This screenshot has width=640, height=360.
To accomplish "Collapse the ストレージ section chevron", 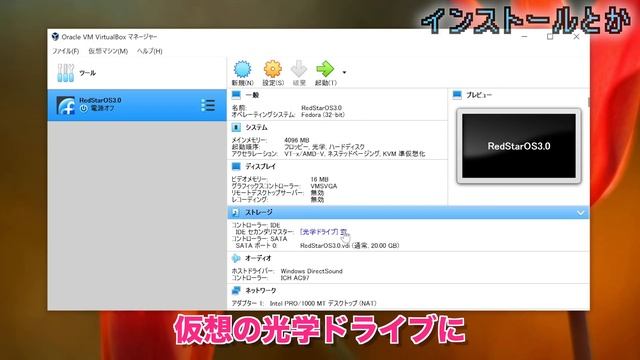I will (x=580, y=213).
